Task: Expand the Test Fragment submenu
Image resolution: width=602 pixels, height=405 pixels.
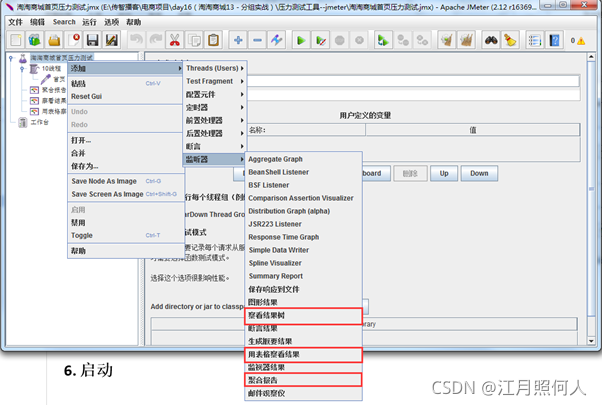Action: pos(215,81)
